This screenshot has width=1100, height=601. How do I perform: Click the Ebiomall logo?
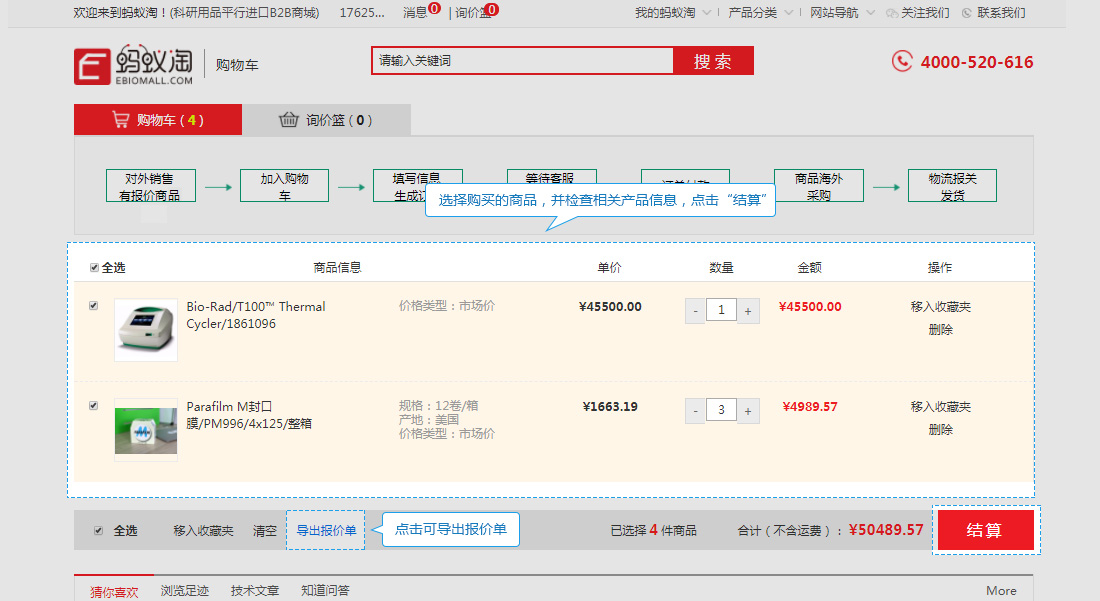click(133, 65)
